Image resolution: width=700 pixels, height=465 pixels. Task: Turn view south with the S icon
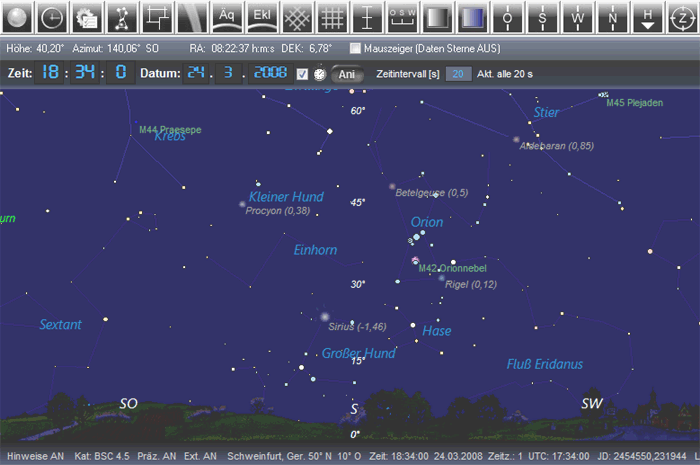click(543, 17)
